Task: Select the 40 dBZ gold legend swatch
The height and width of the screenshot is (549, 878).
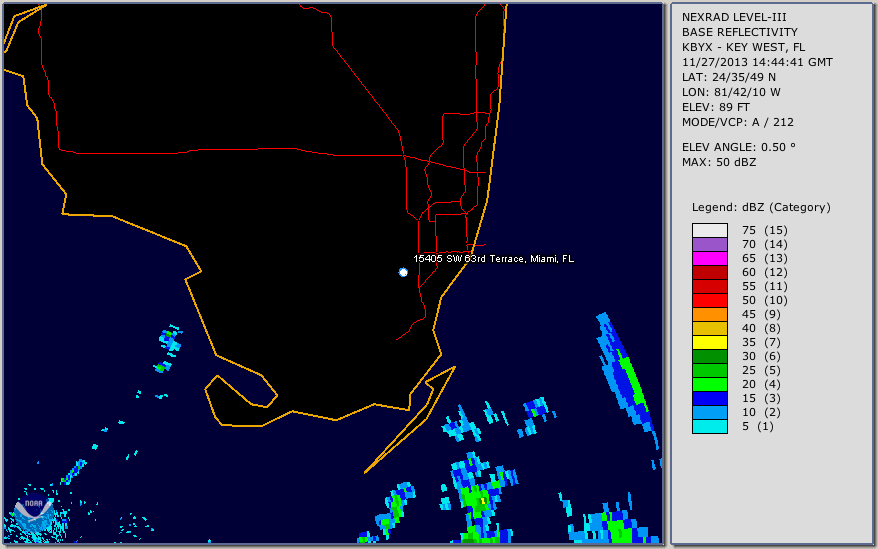Action: coord(709,328)
